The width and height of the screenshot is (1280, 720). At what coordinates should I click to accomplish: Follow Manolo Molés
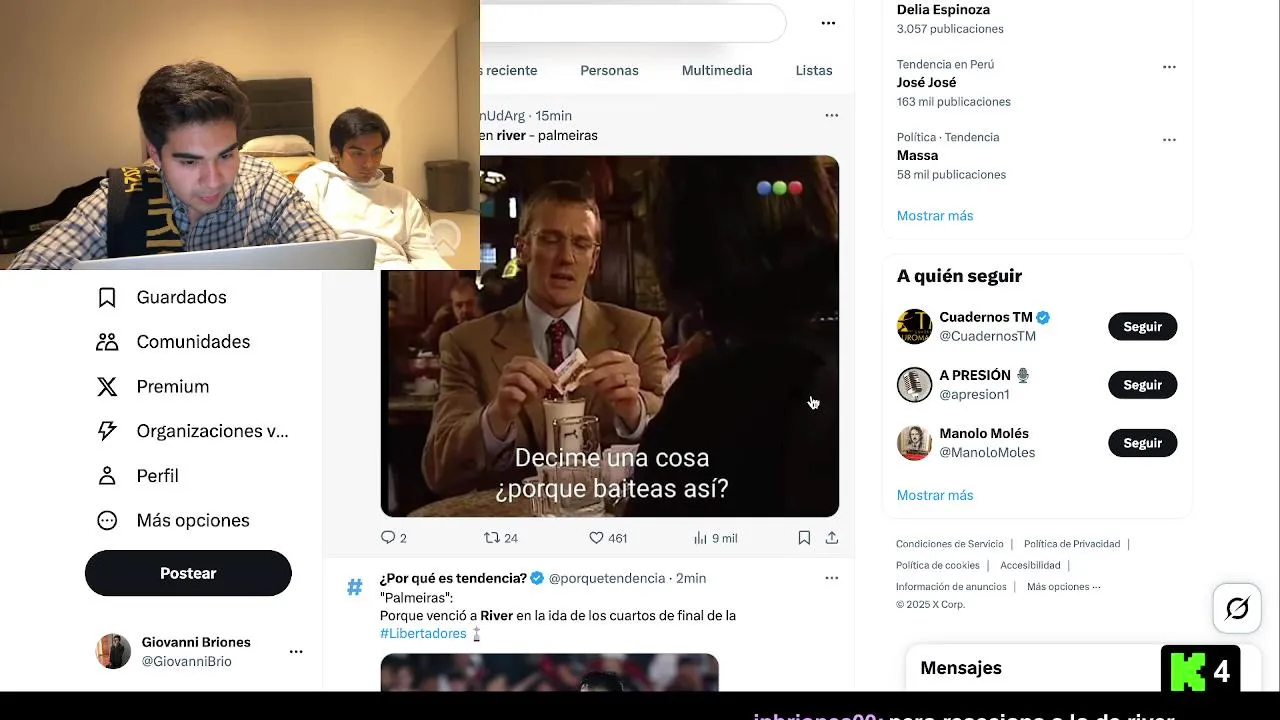1142,443
